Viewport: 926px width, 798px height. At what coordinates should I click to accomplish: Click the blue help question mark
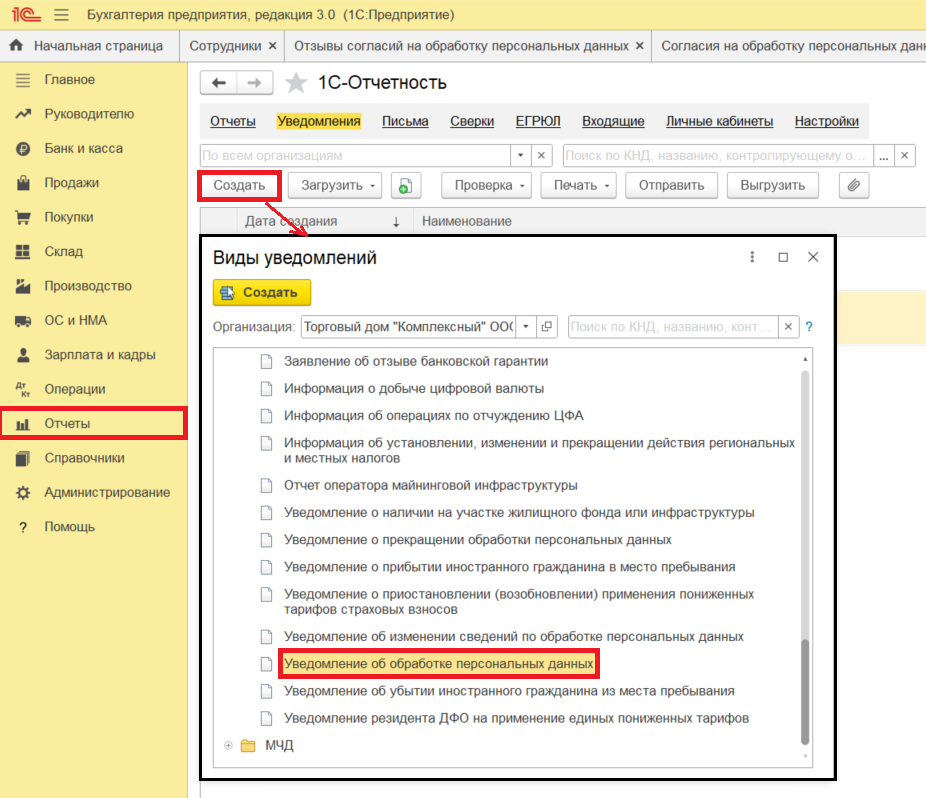click(809, 326)
